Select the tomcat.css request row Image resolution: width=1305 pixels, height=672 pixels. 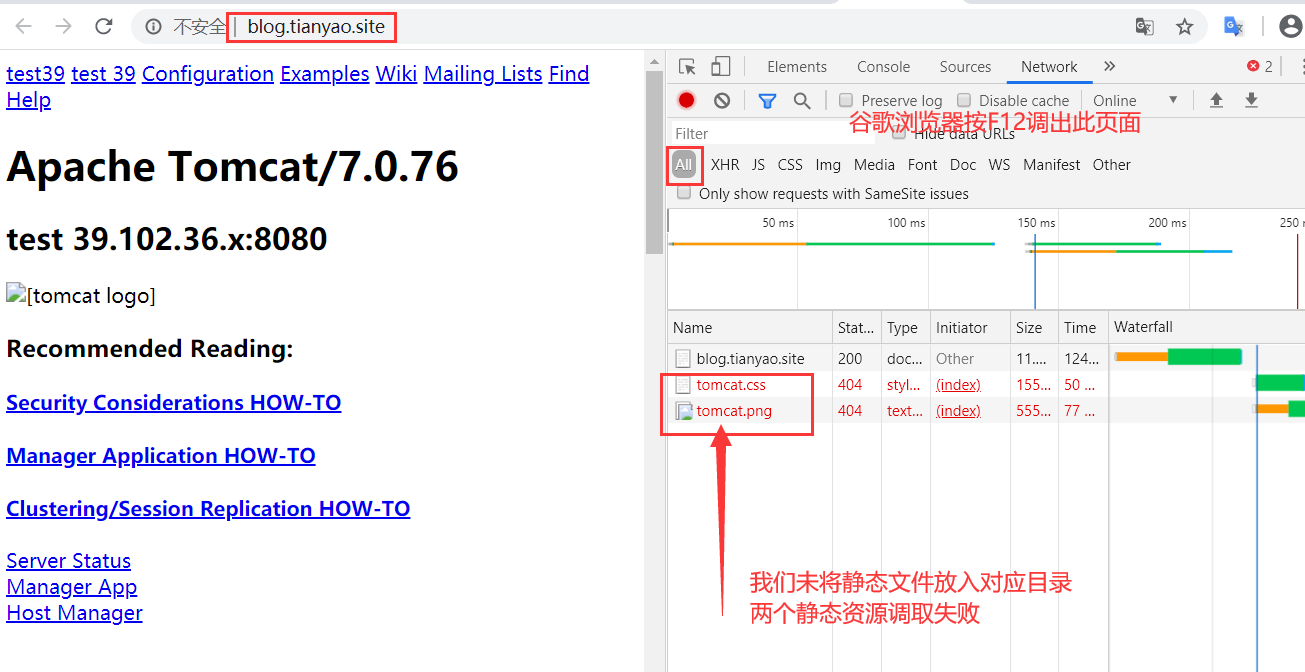(985, 384)
